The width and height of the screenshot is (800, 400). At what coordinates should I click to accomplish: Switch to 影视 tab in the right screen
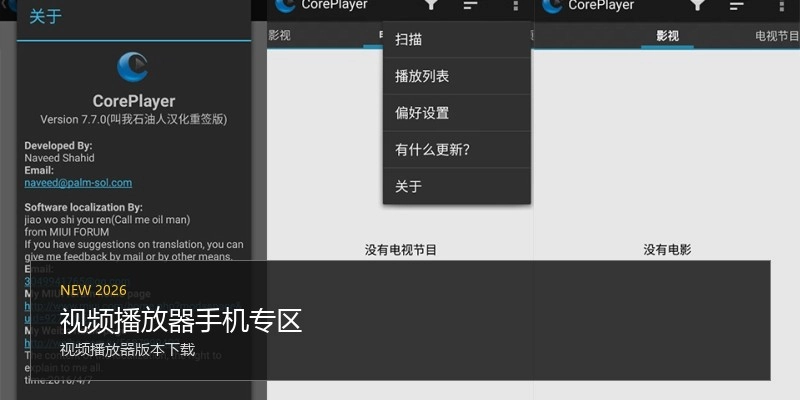click(x=667, y=36)
